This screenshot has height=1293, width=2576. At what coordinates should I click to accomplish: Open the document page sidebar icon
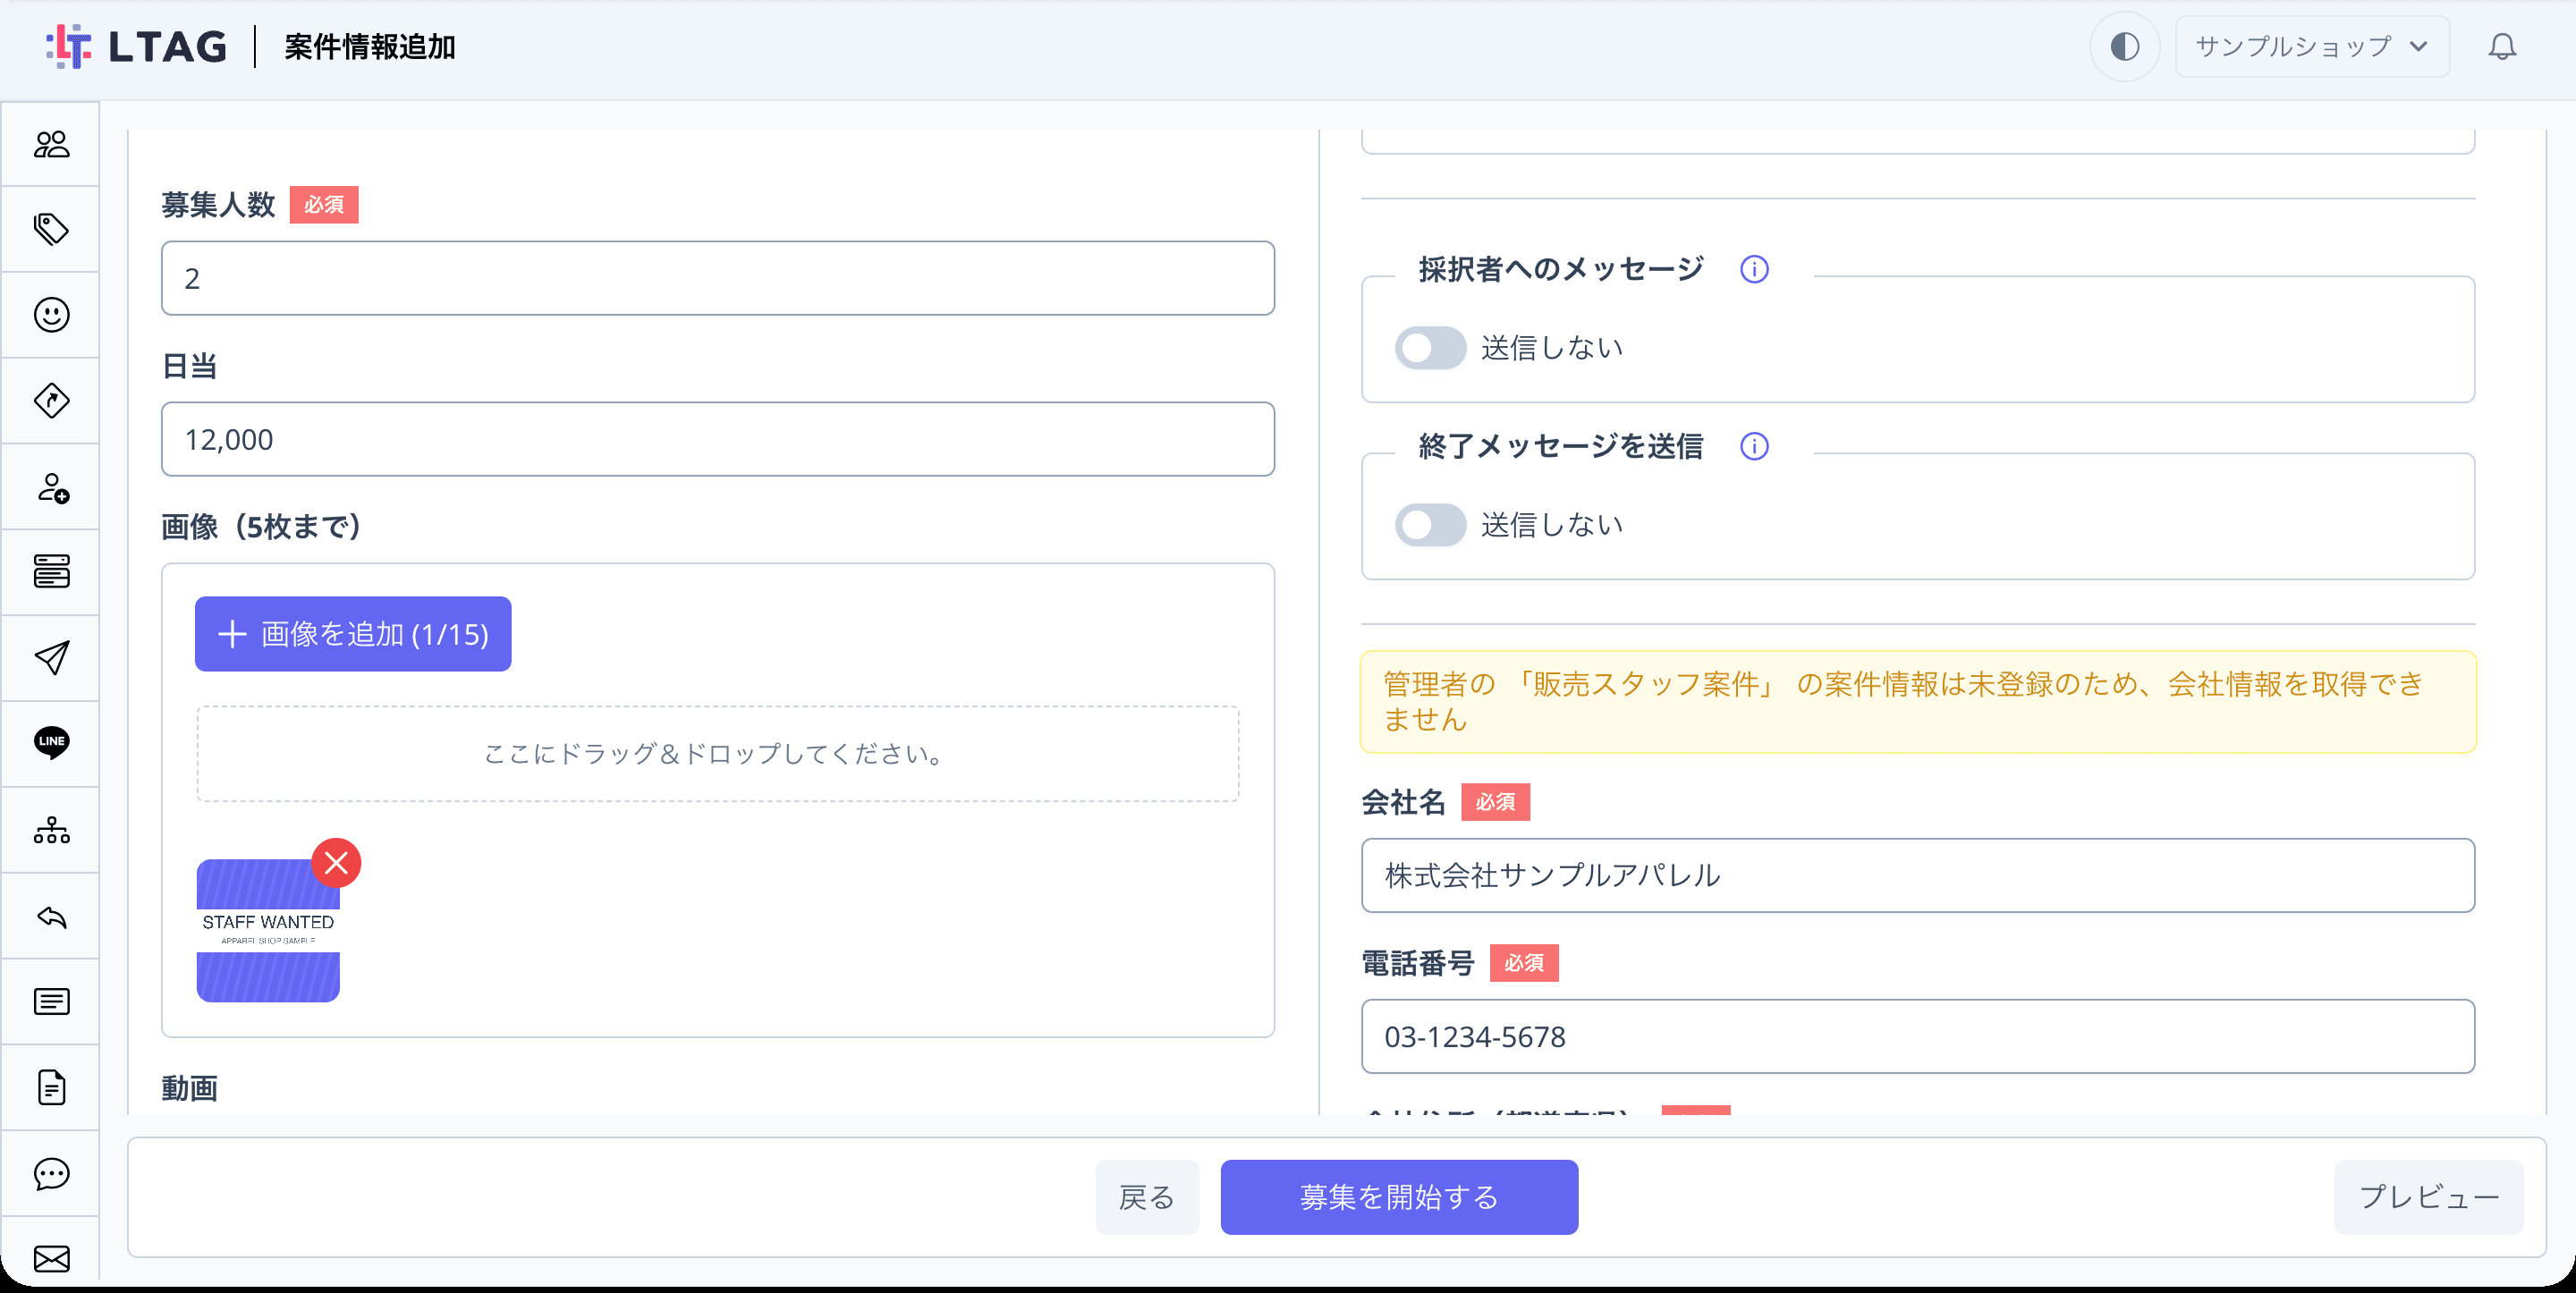coord(51,1088)
